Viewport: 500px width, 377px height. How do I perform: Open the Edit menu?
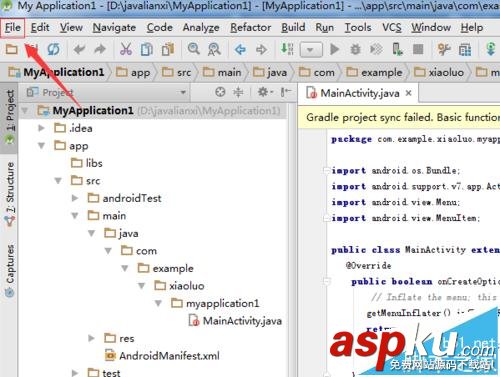(x=40, y=27)
